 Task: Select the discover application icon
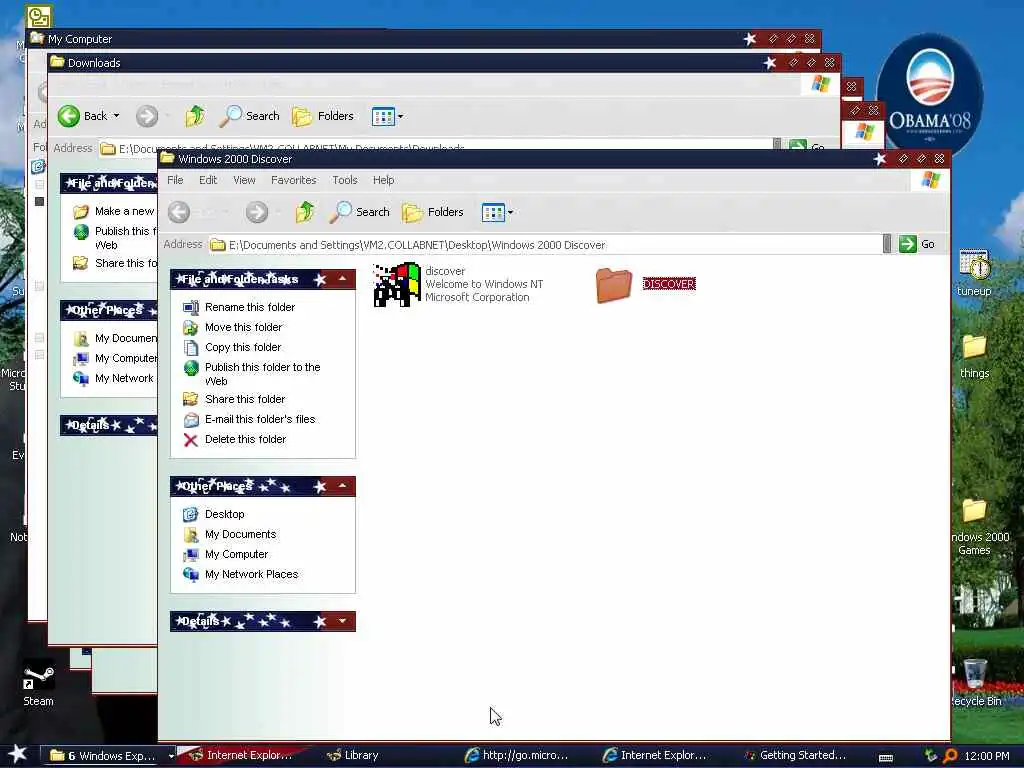coord(396,284)
